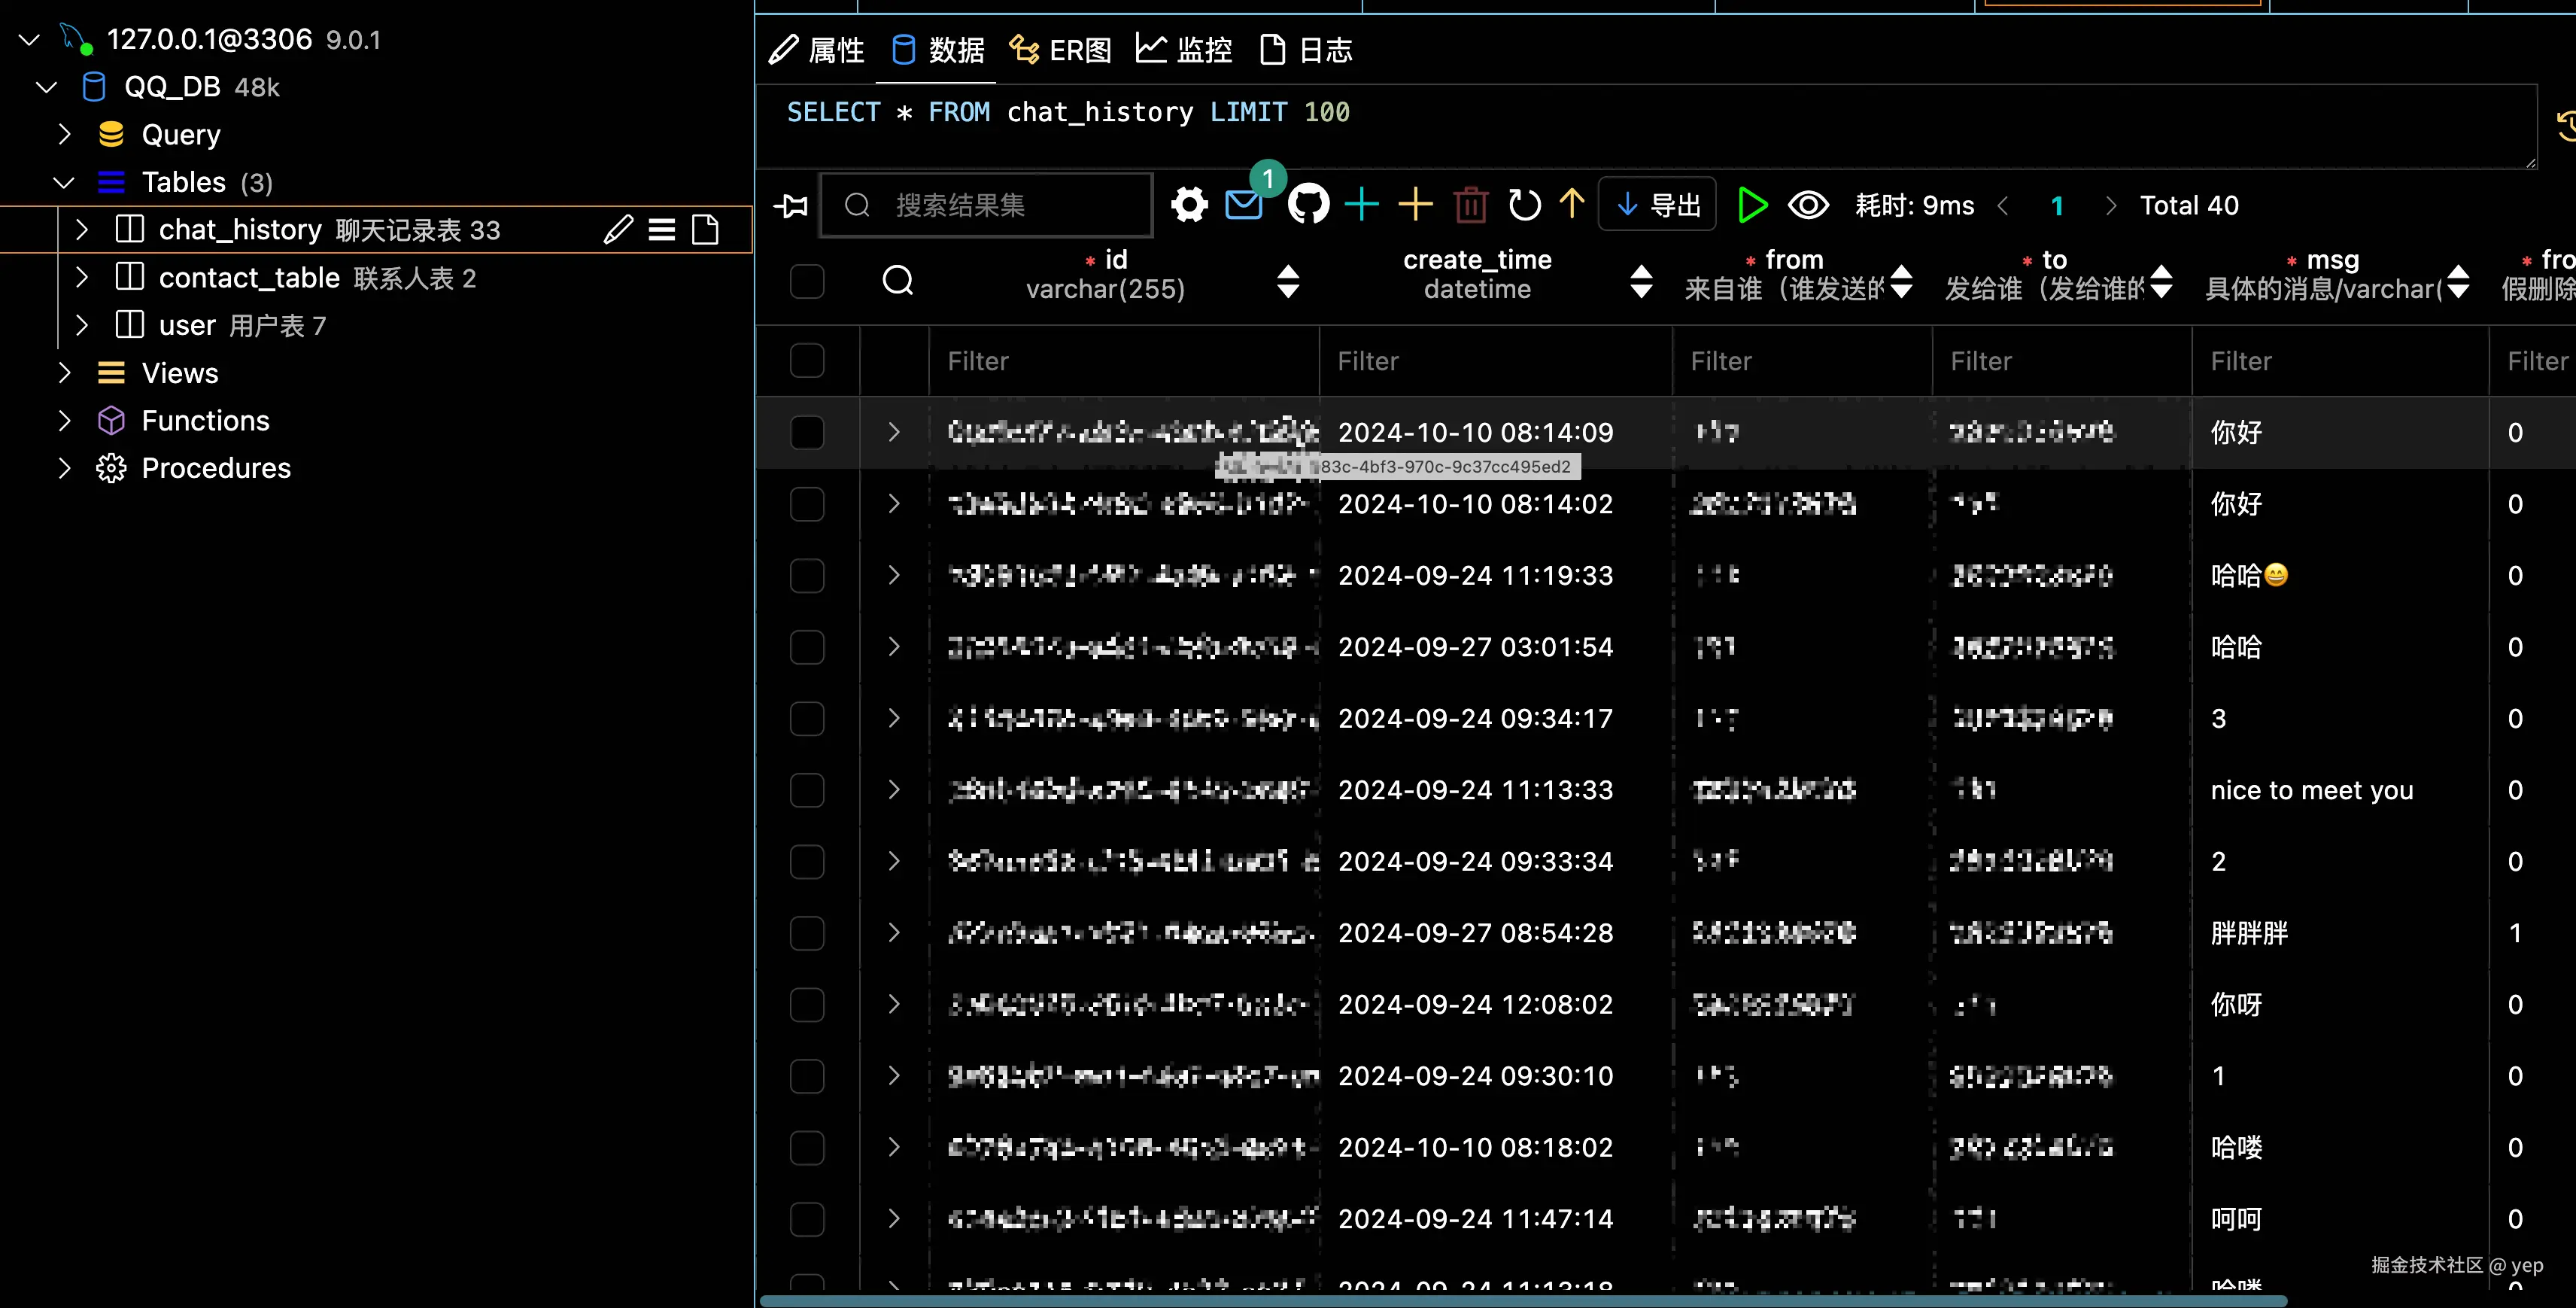Switch to the ER图 tab
Image resolution: width=2576 pixels, height=1308 pixels.
coord(1060,50)
